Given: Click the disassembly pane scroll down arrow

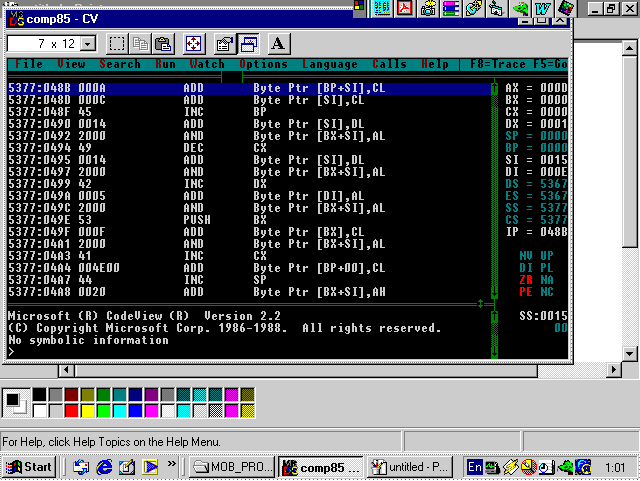Looking at the screenshot, I should [x=494, y=292].
